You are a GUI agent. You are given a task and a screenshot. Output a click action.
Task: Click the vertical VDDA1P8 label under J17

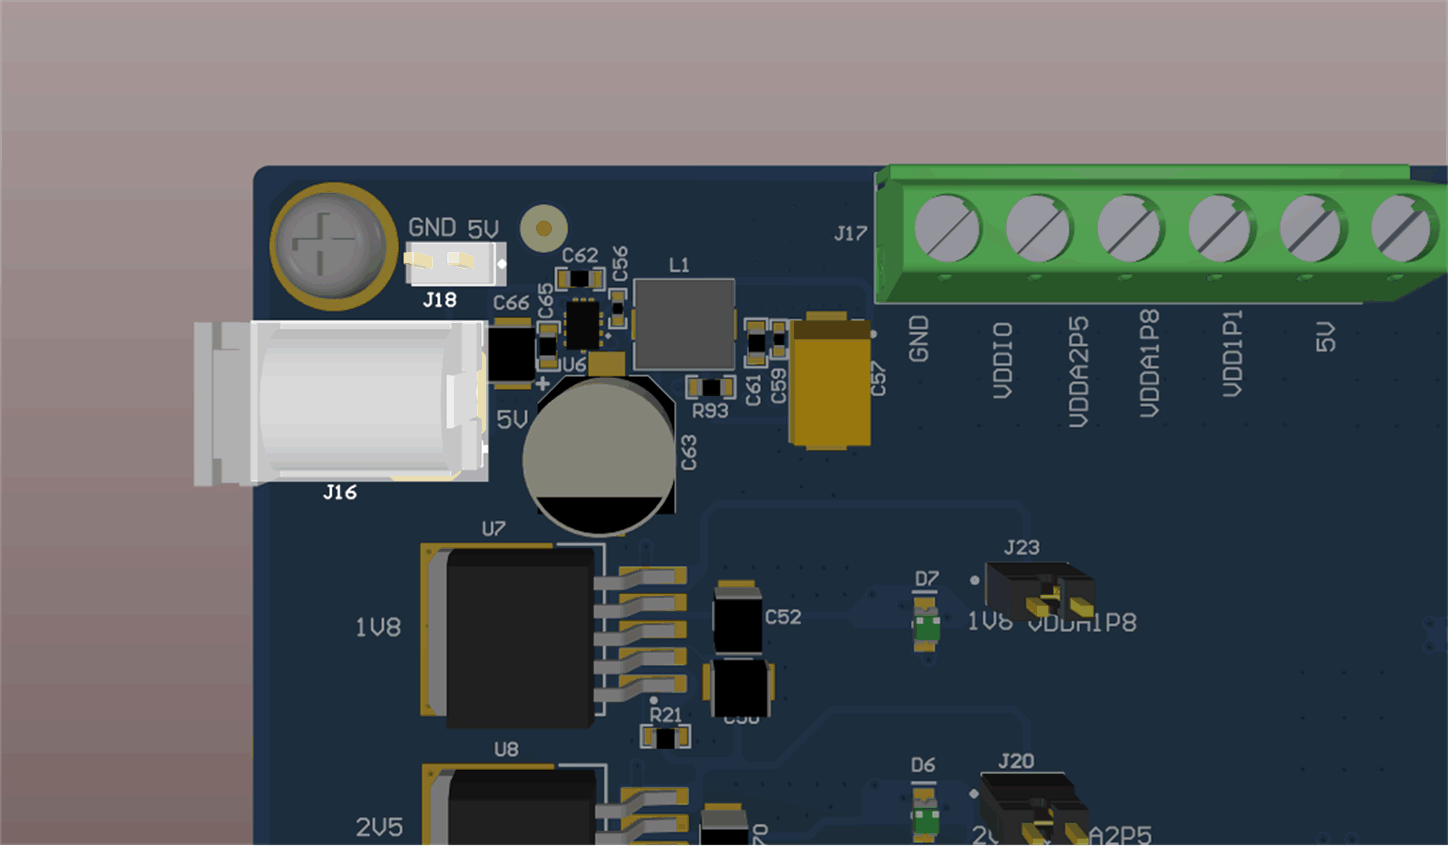pos(1150,364)
